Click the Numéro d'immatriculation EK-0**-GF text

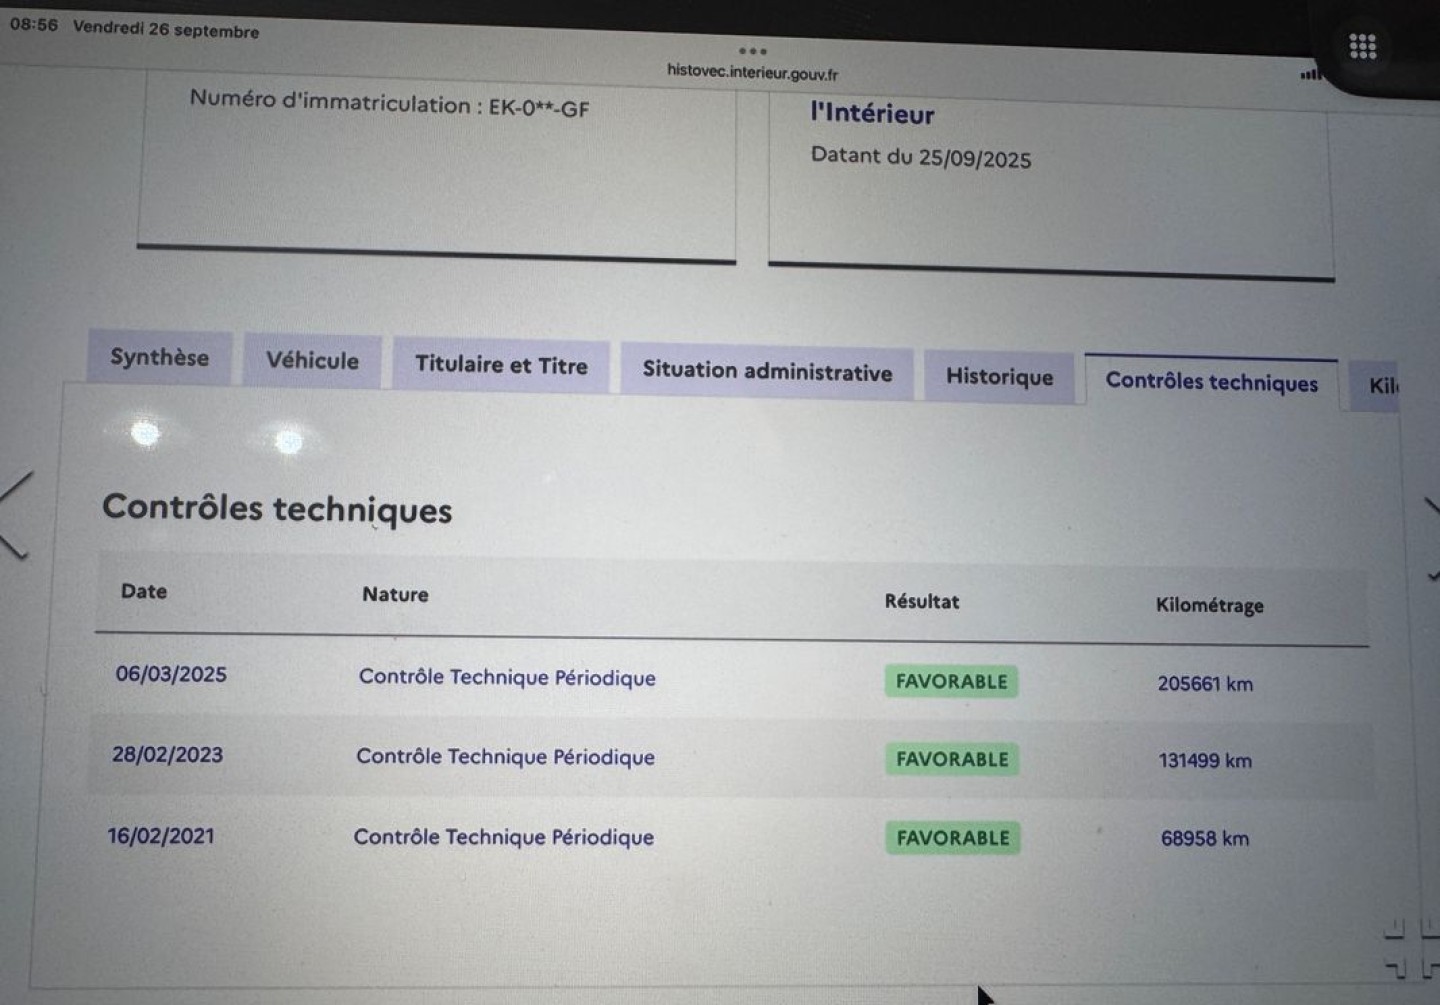tap(389, 104)
